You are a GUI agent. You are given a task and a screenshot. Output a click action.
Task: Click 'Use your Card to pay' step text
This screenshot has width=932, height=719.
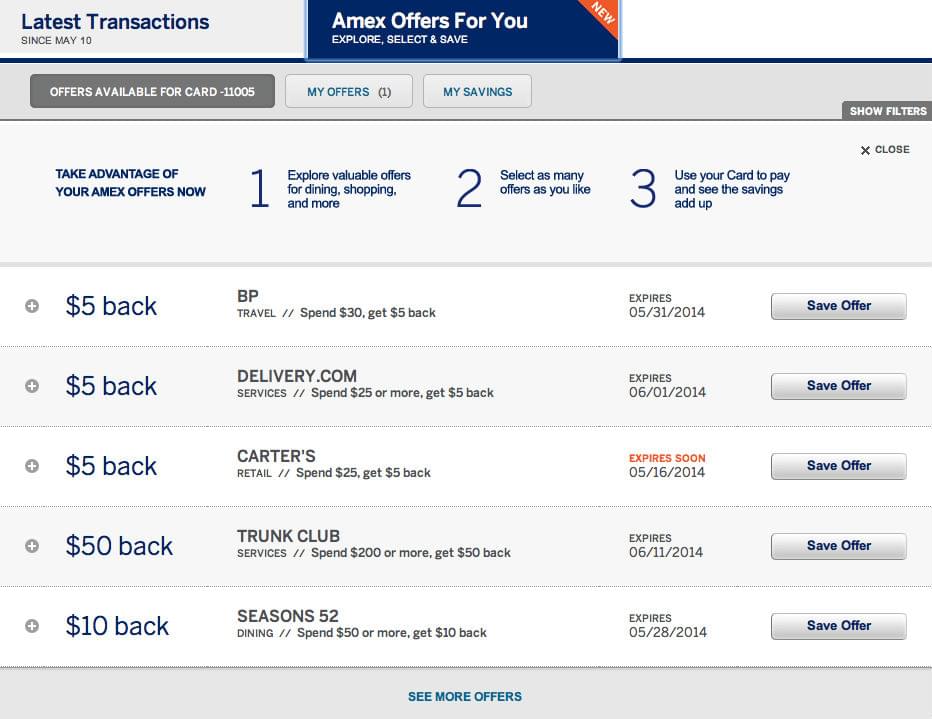pyautogui.click(x=732, y=189)
